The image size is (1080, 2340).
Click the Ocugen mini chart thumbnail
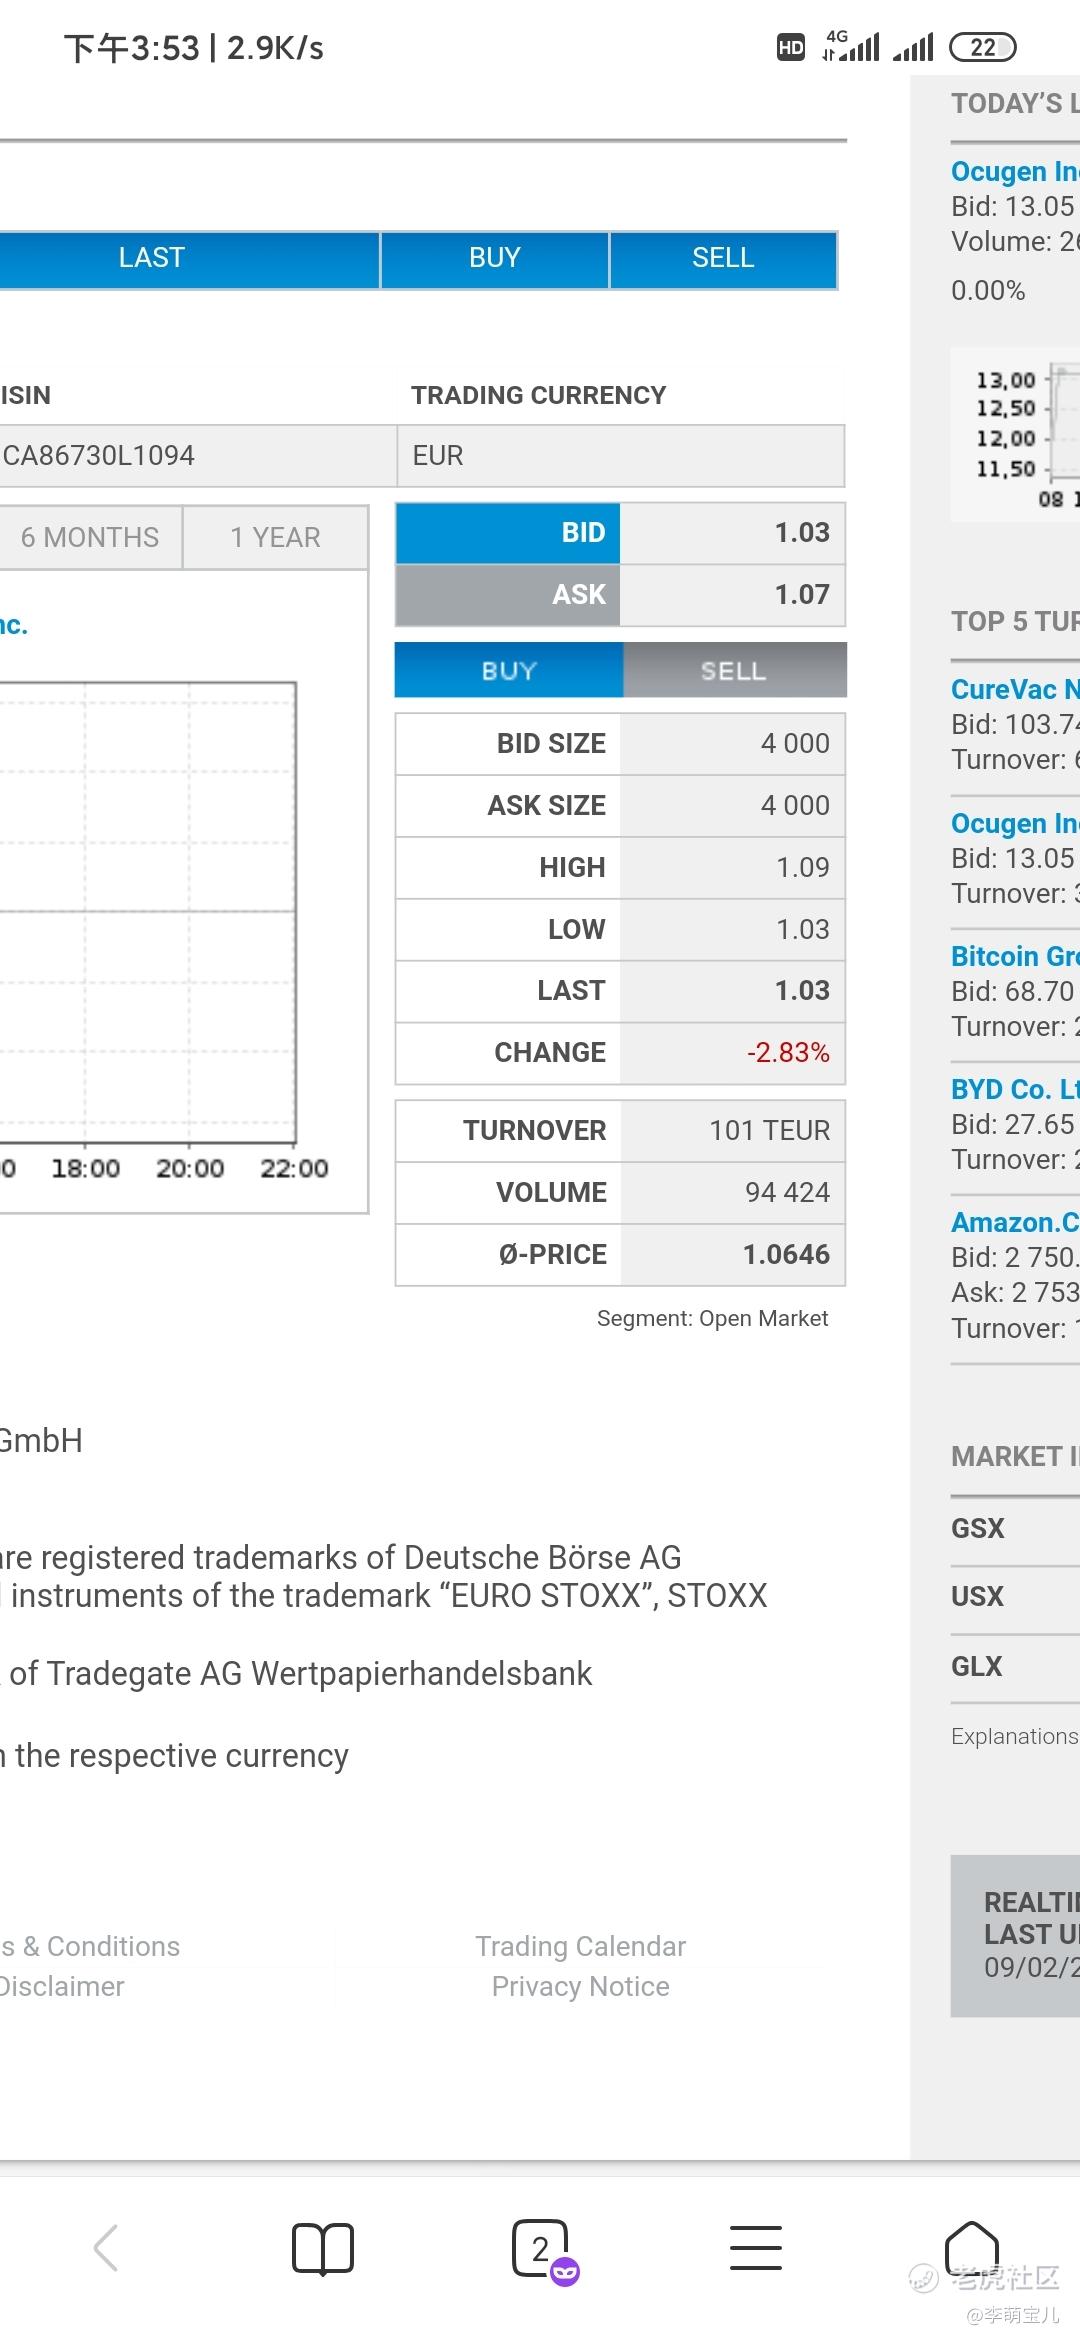click(x=1015, y=435)
